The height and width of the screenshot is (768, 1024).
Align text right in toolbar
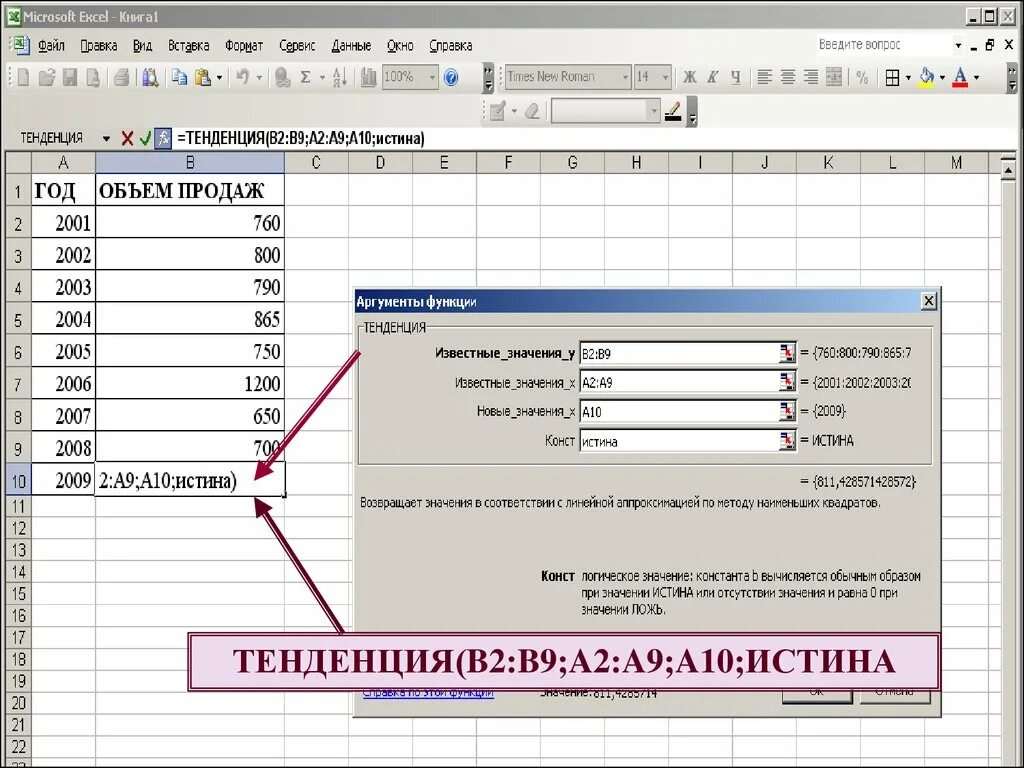[810, 78]
